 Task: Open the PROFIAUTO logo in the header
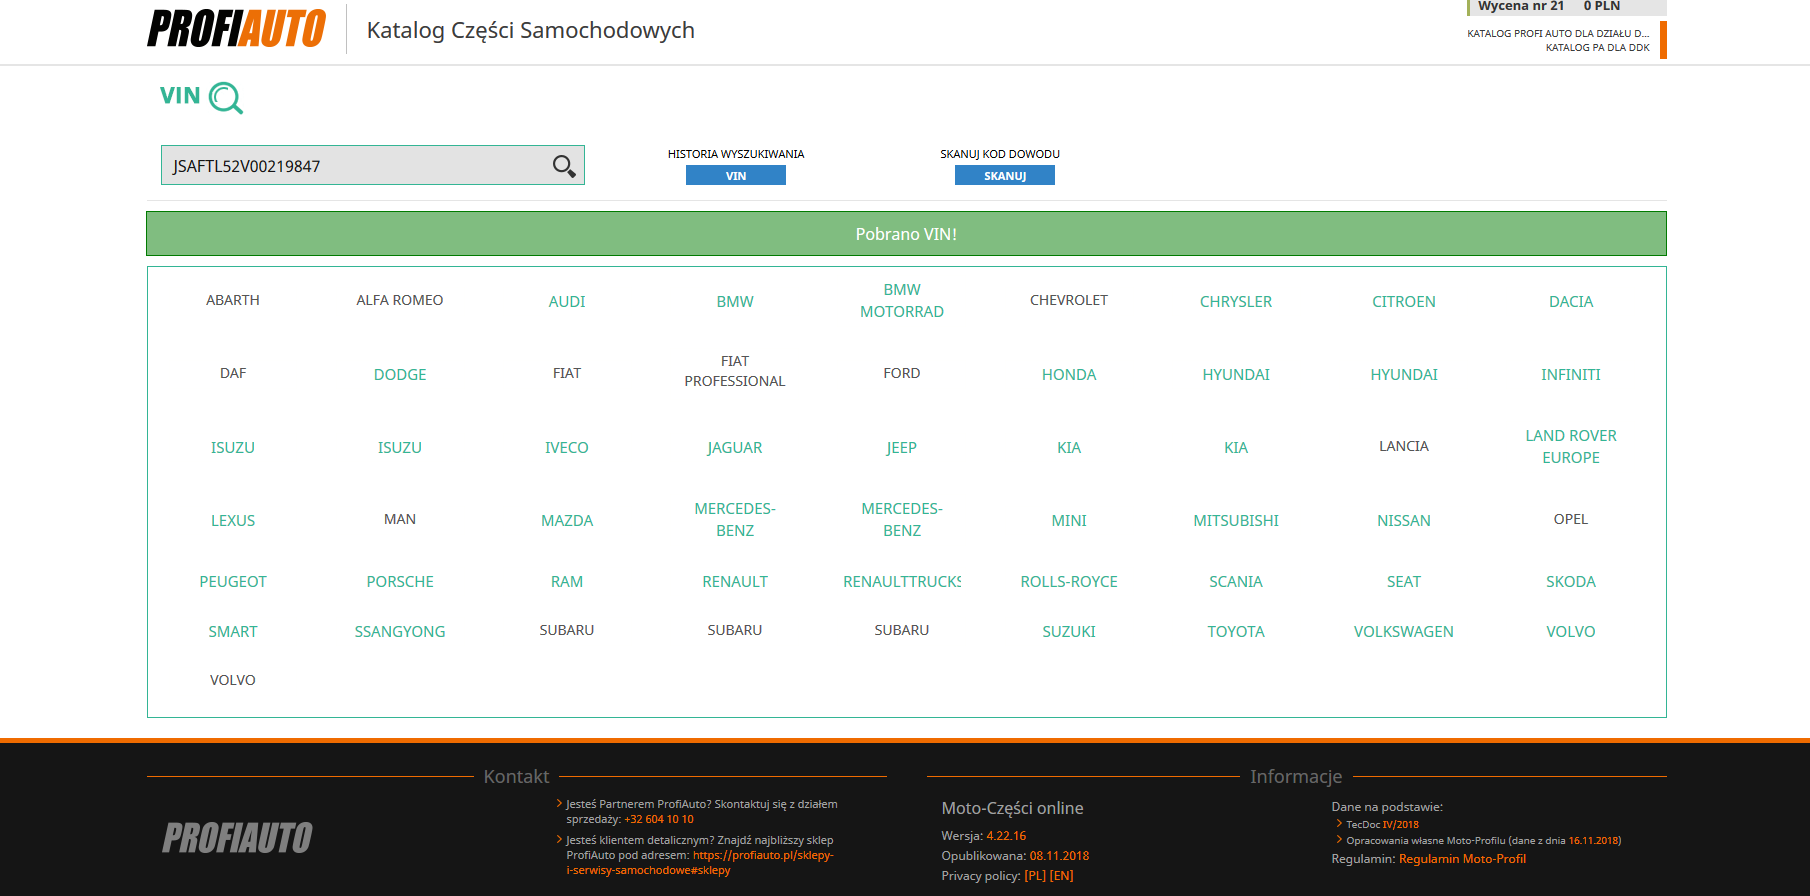(237, 28)
